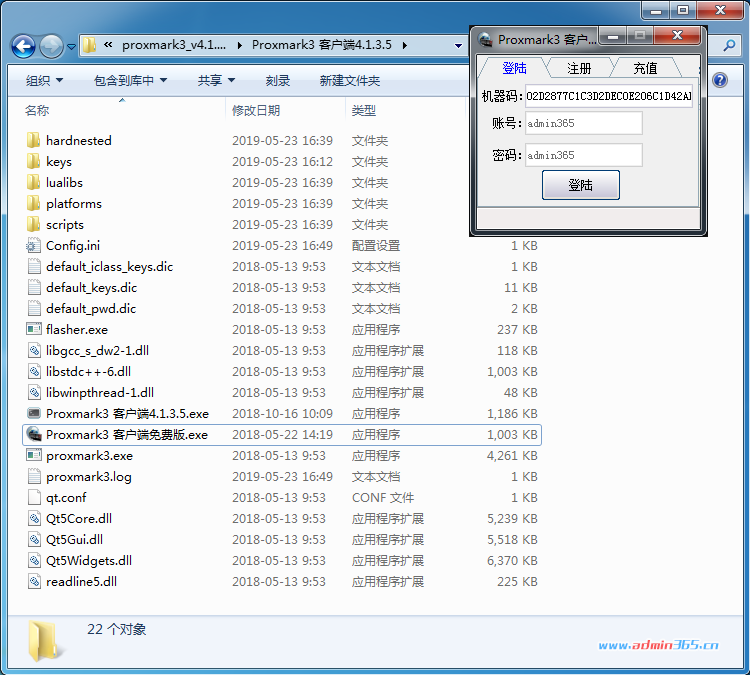The image size is (750, 675).
Task: Click the arrow after Proxmark3 客户端4.1.3.5 in path
Action: click(x=405, y=45)
